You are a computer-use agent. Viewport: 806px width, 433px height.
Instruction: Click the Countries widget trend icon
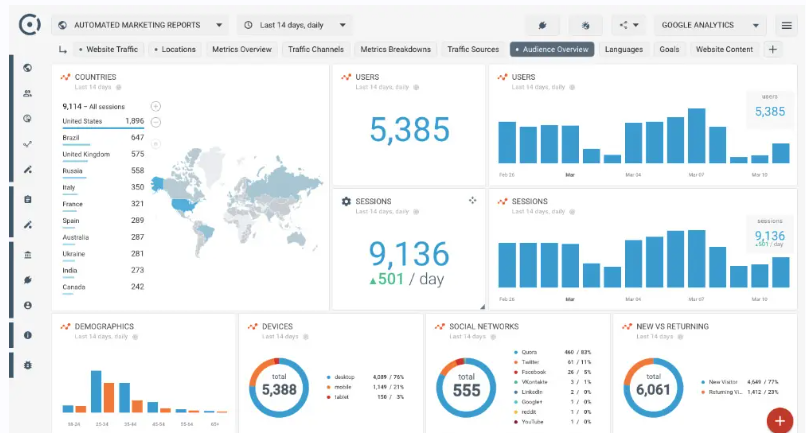[65, 77]
